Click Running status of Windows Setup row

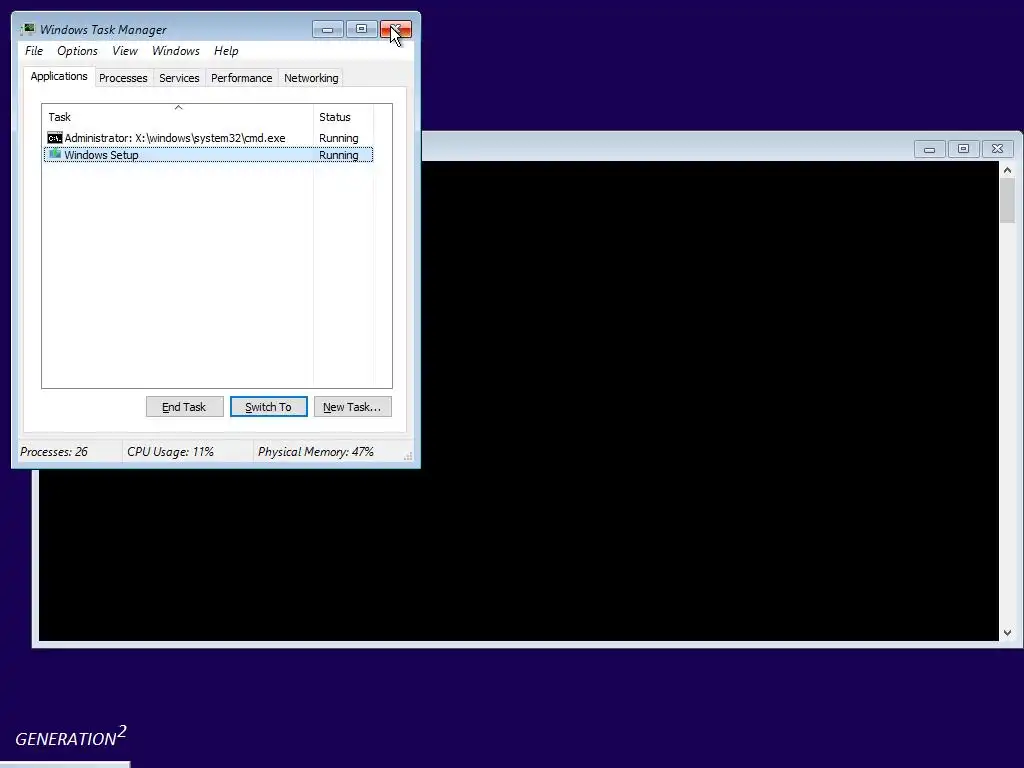(x=338, y=155)
